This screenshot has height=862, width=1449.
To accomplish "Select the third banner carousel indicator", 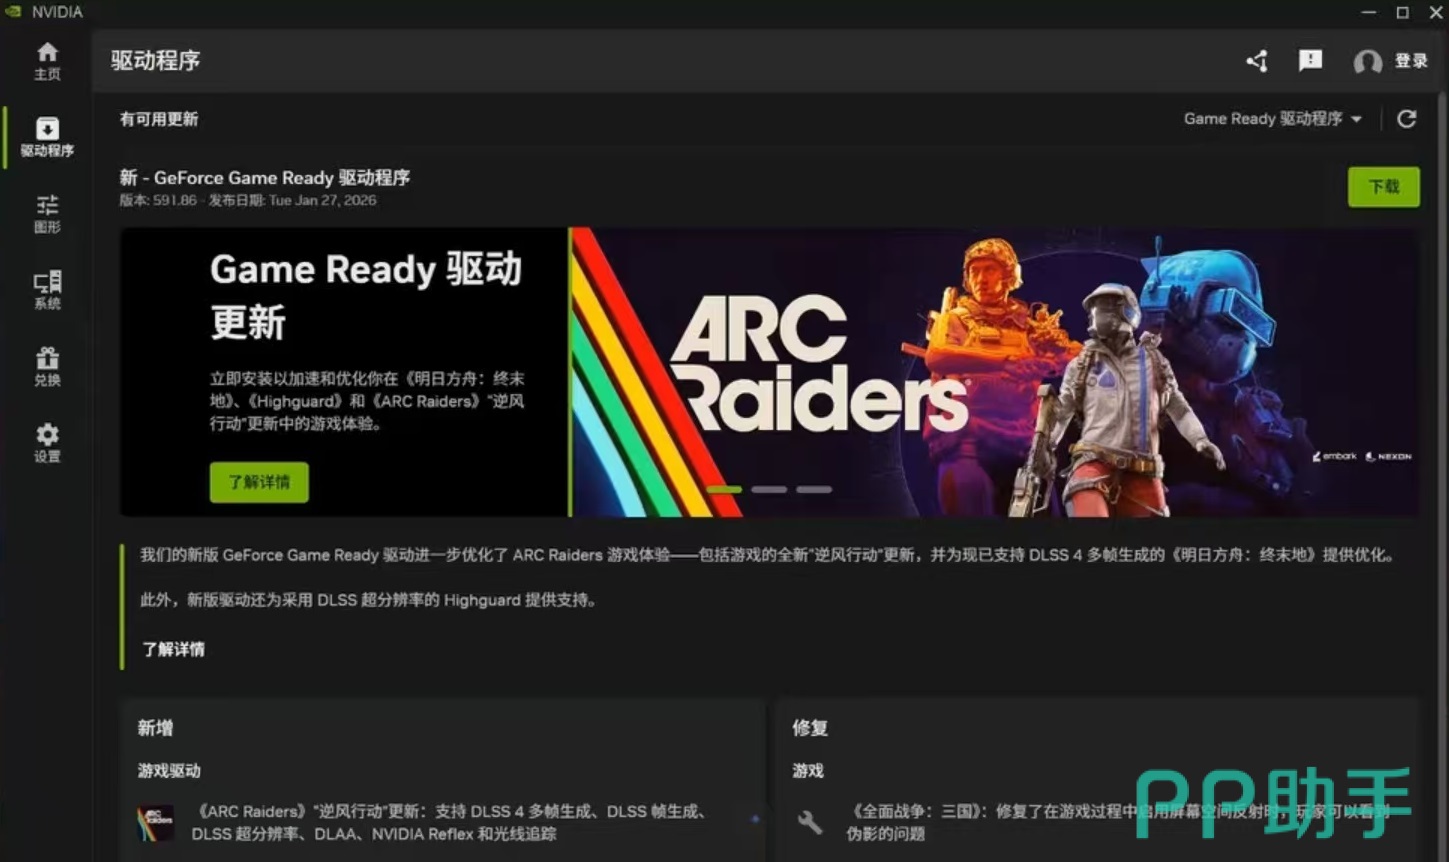I will [814, 490].
